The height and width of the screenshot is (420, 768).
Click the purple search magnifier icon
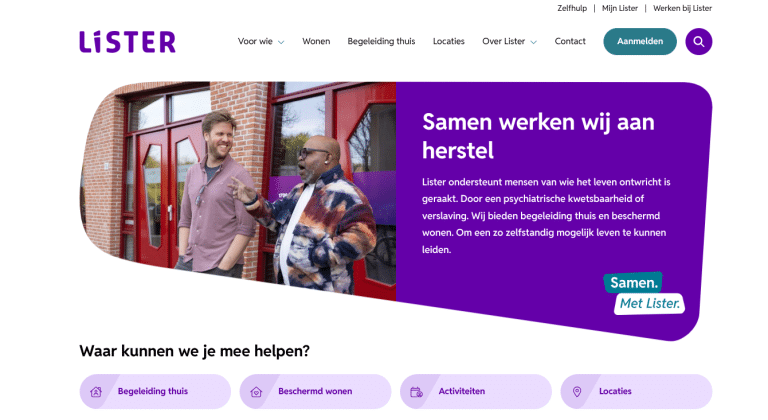pyautogui.click(x=698, y=42)
